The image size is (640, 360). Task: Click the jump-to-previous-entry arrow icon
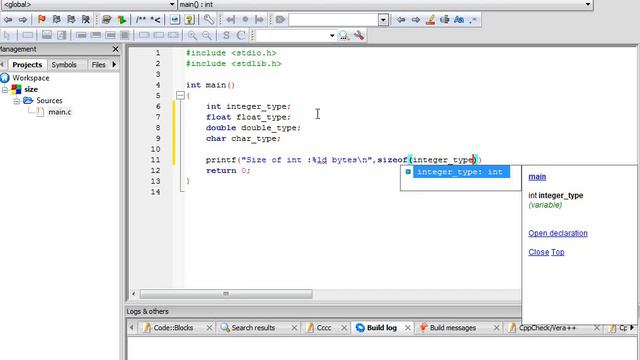(231, 20)
